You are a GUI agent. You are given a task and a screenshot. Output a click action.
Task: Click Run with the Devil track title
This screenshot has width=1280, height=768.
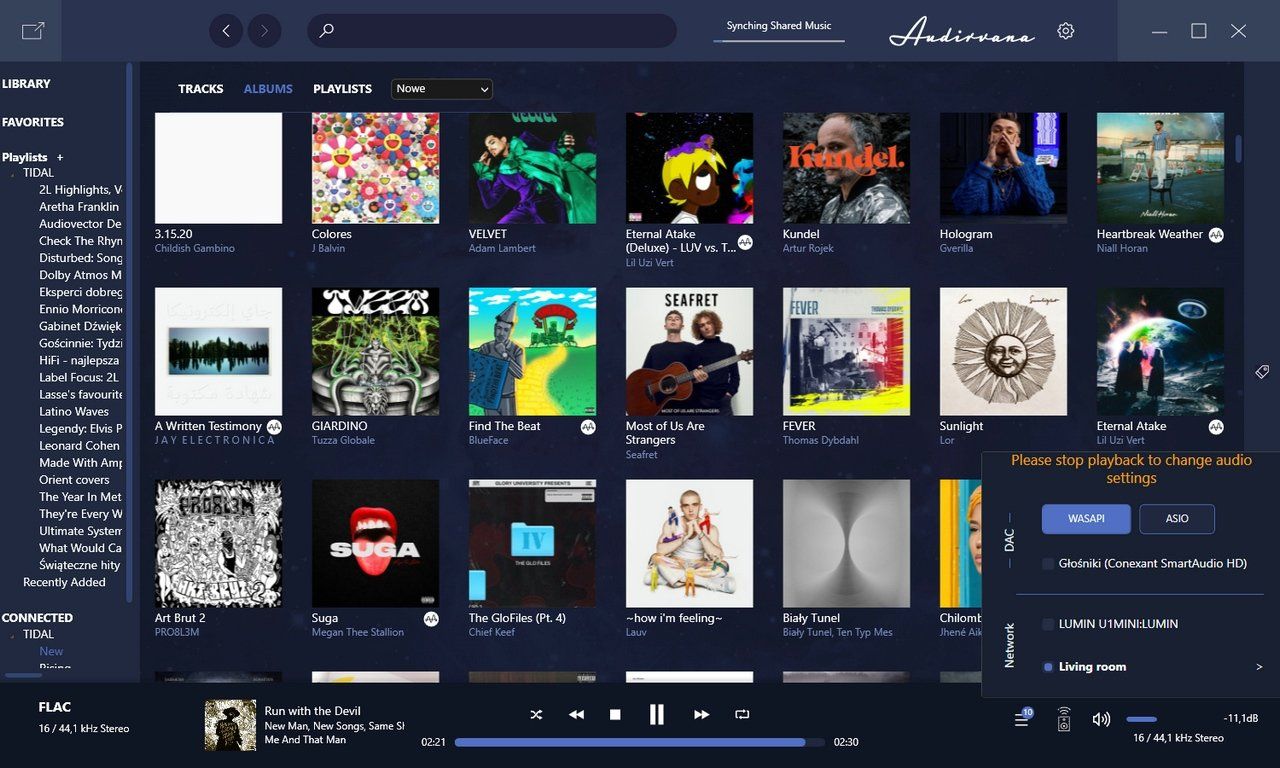pyautogui.click(x=313, y=711)
